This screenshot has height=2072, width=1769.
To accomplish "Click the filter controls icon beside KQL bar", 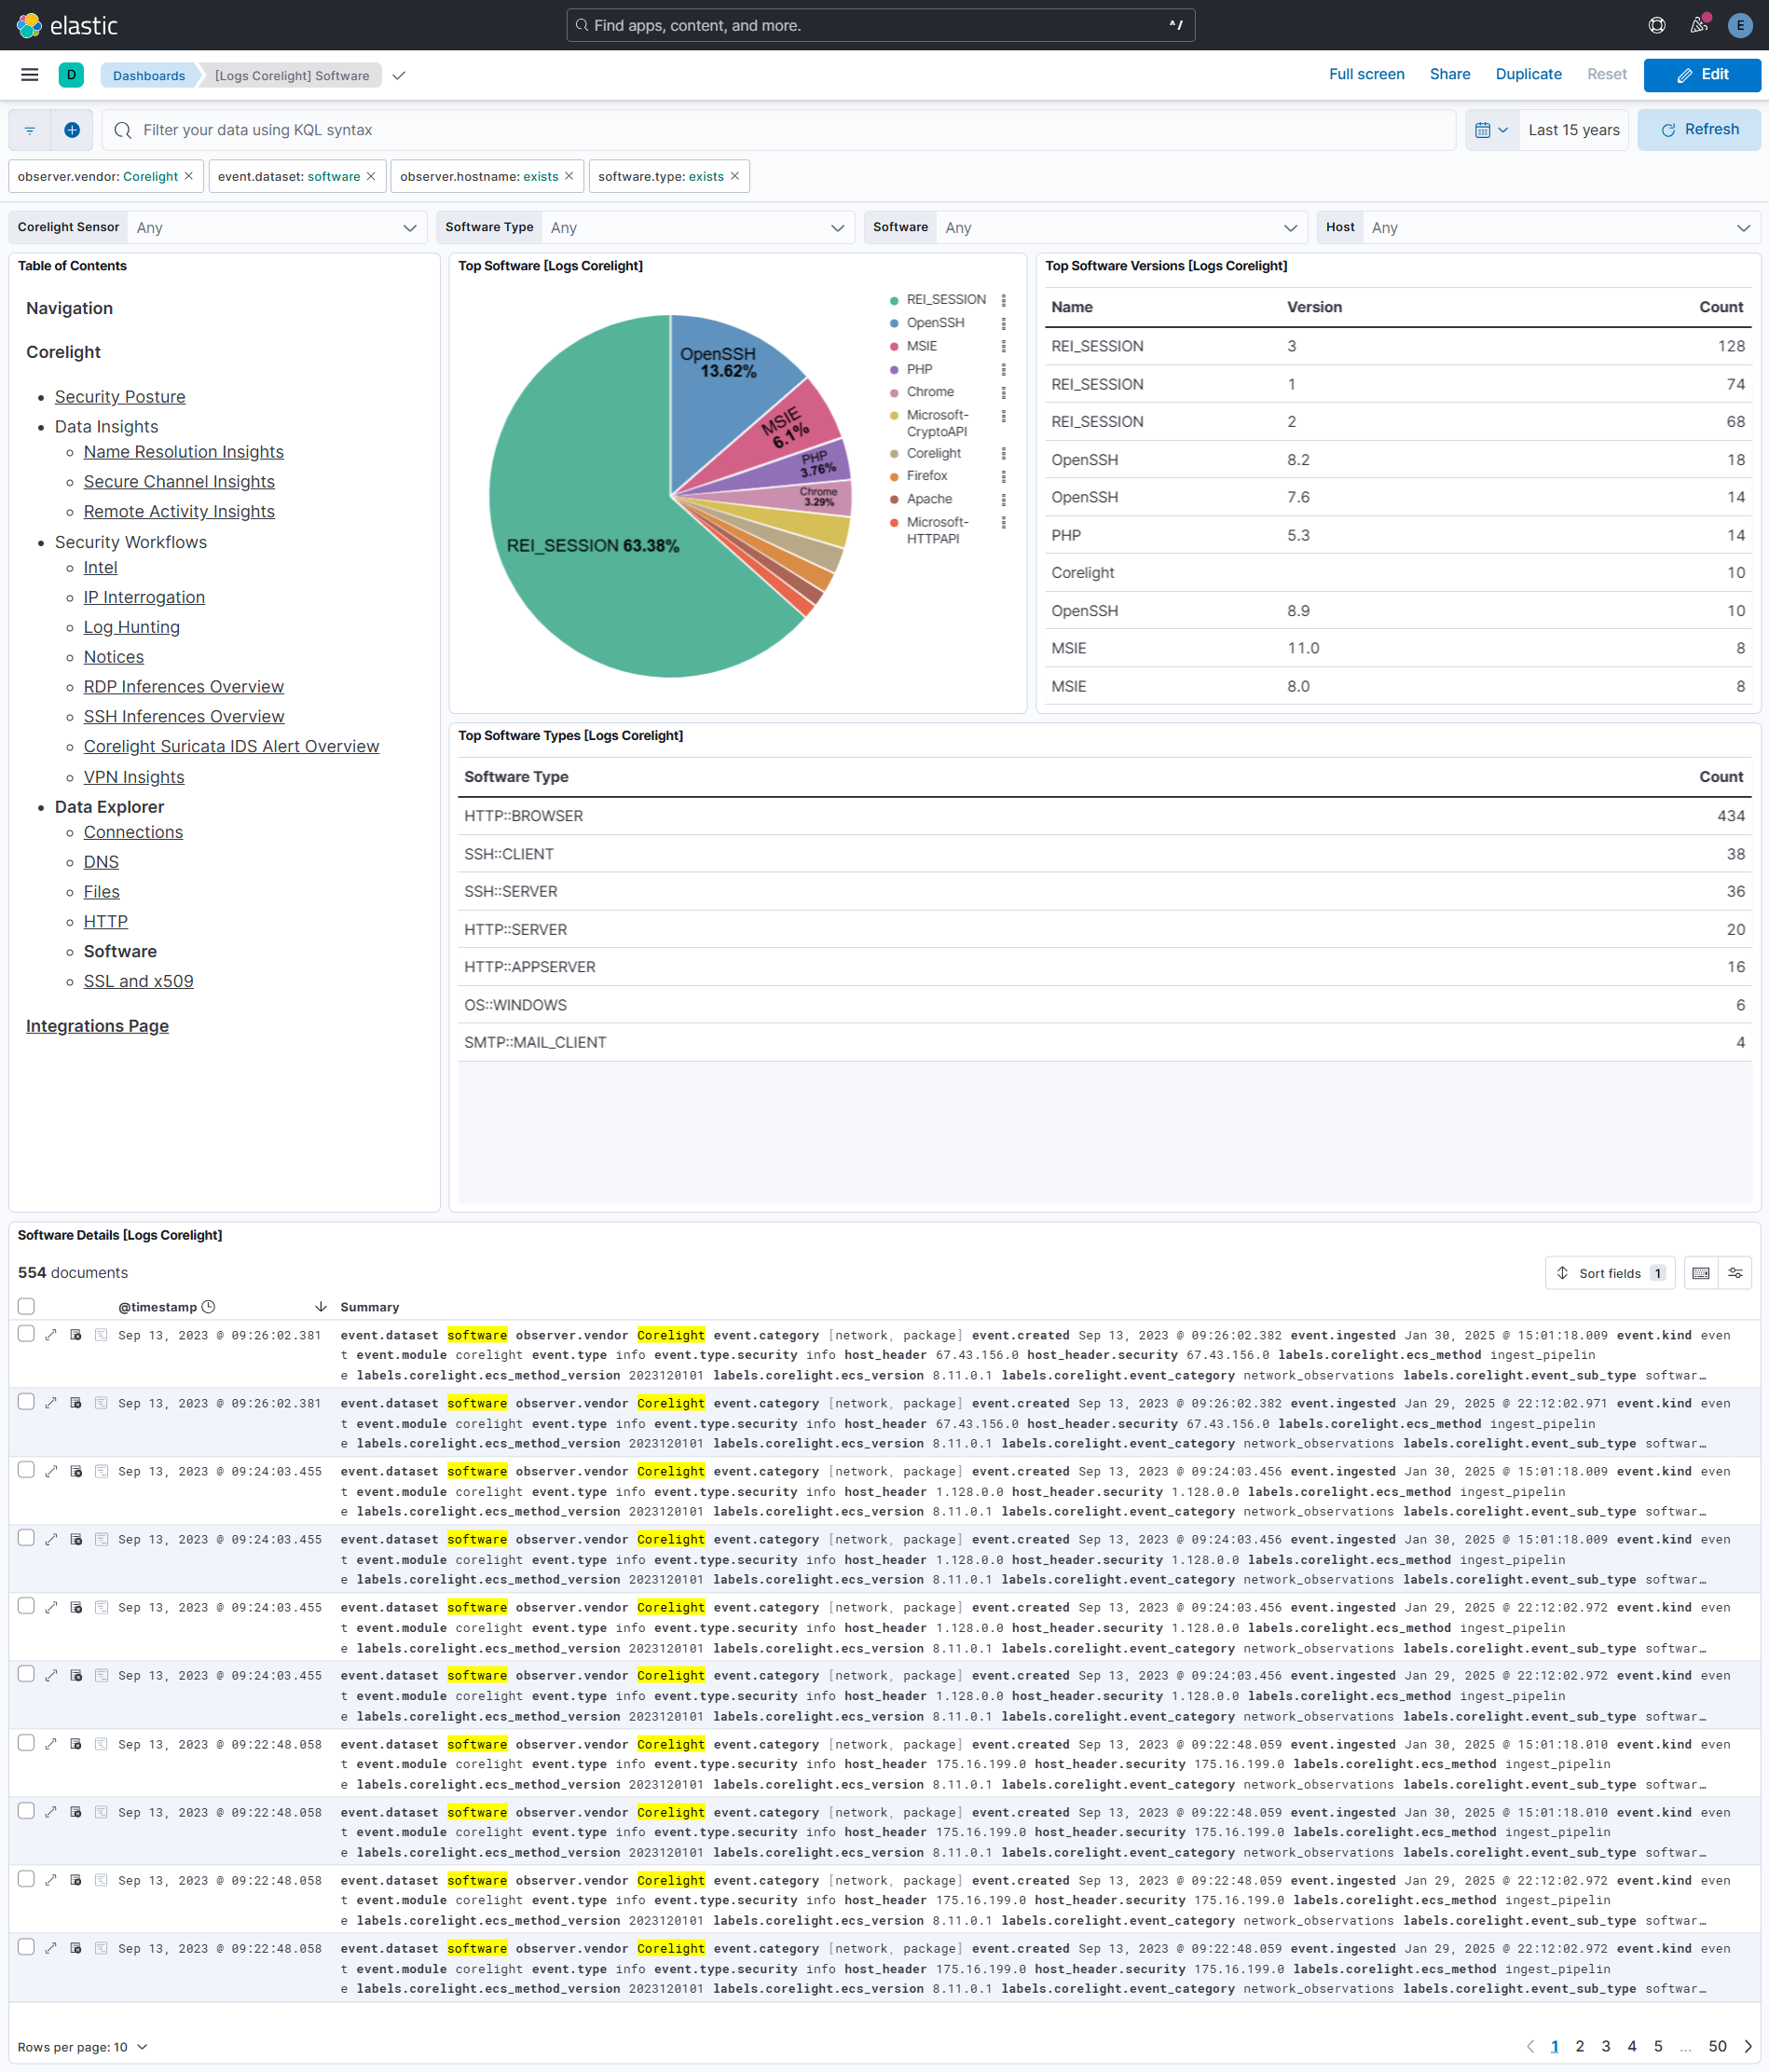I will (x=29, y=130).
